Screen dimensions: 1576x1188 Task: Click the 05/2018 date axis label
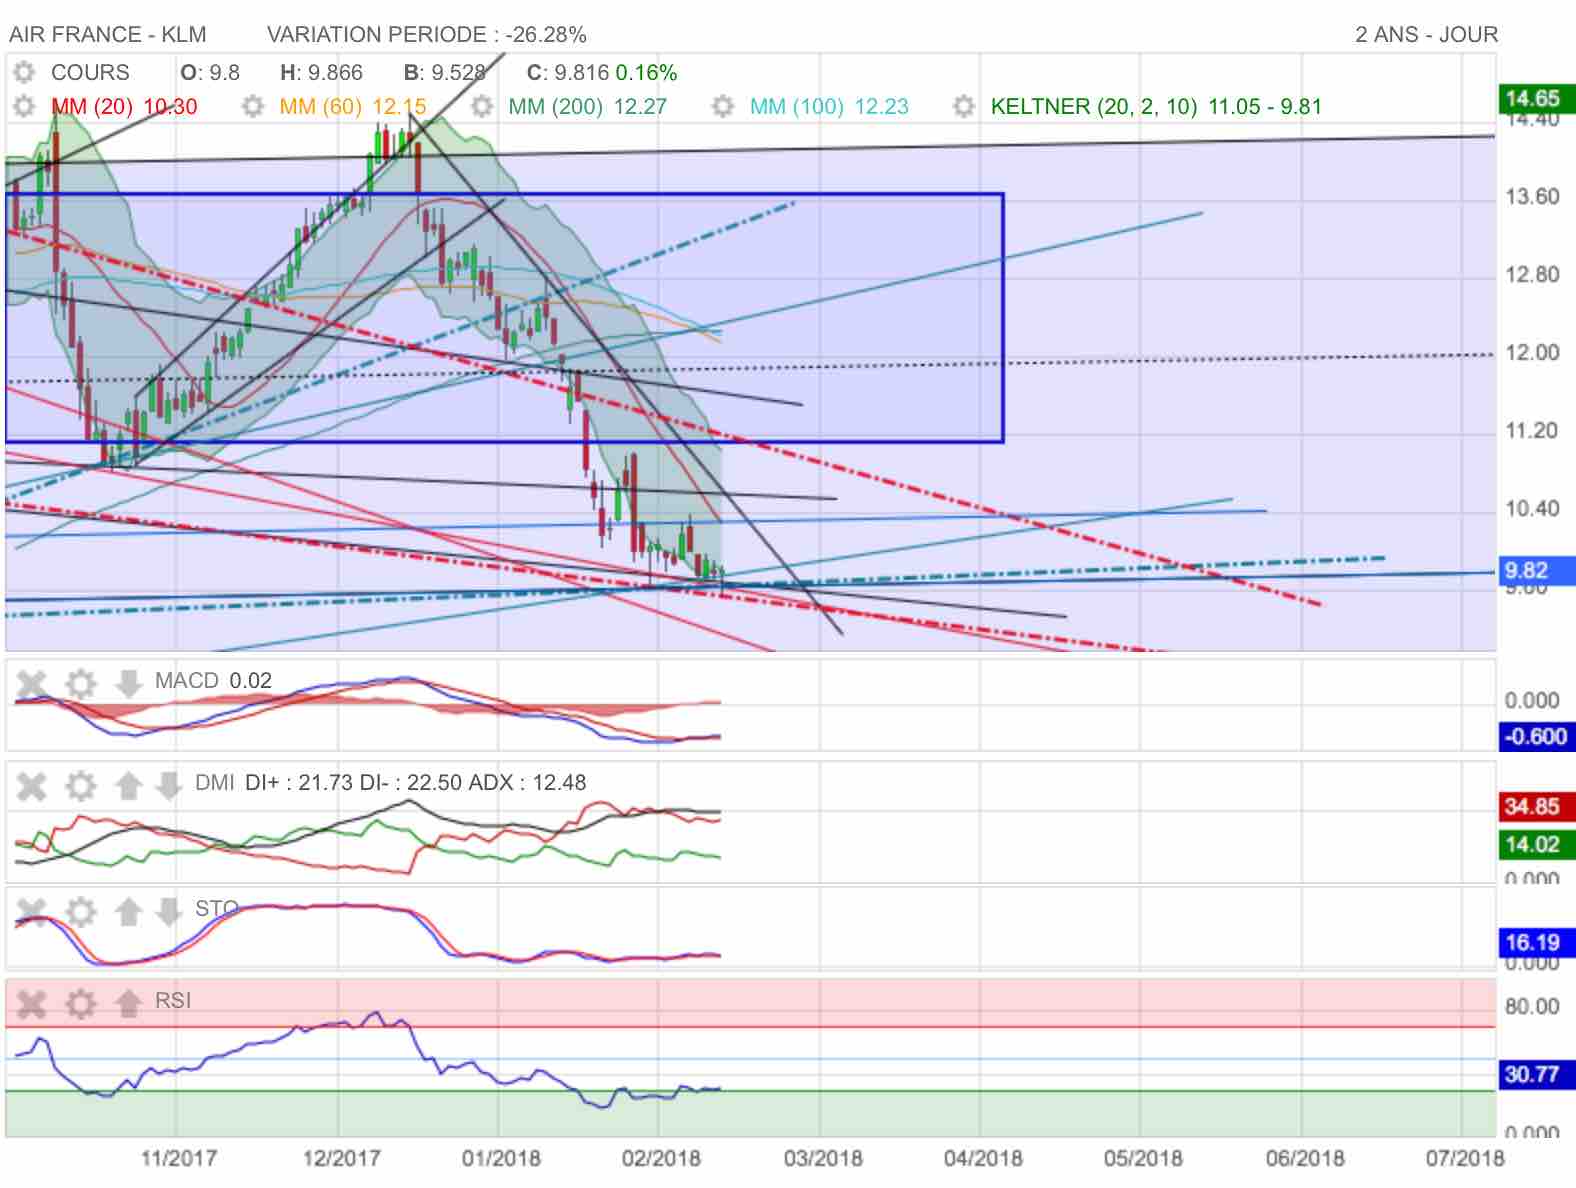pyautogui.click(x=1143, y=1158)
